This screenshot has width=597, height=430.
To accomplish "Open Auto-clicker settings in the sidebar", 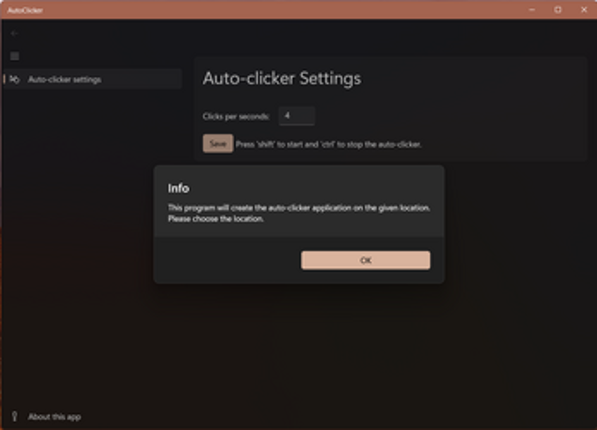I will pyautogui.click(x=93, y=79).
